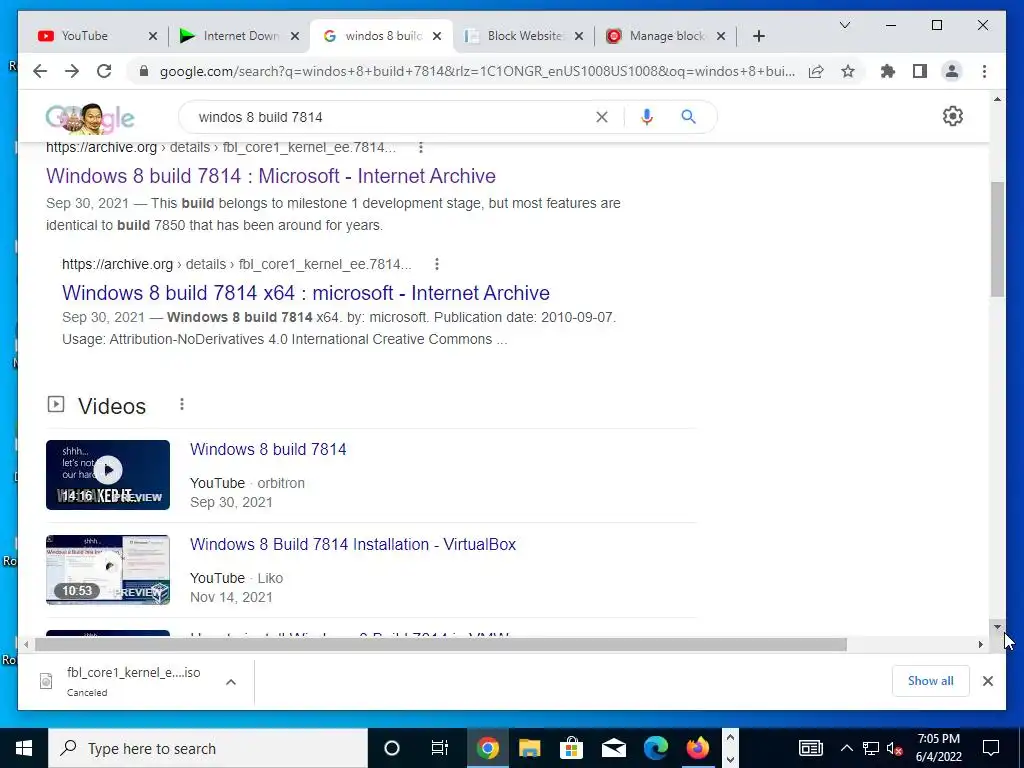
Task: Launch Microsoft Edge from taskbar
Action: [656, 748]
